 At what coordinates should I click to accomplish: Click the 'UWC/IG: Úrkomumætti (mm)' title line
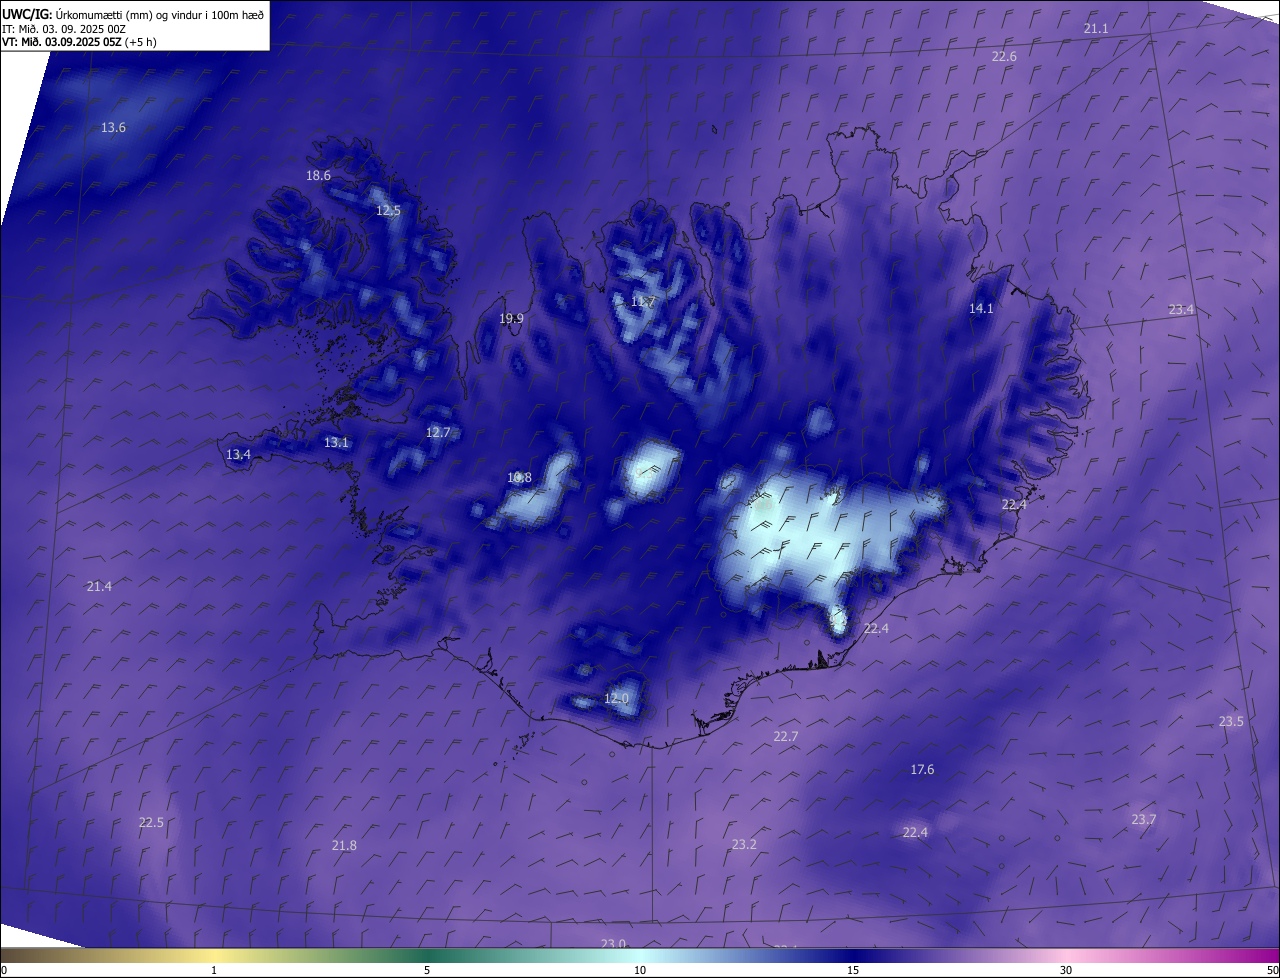(x=133, y=15)
